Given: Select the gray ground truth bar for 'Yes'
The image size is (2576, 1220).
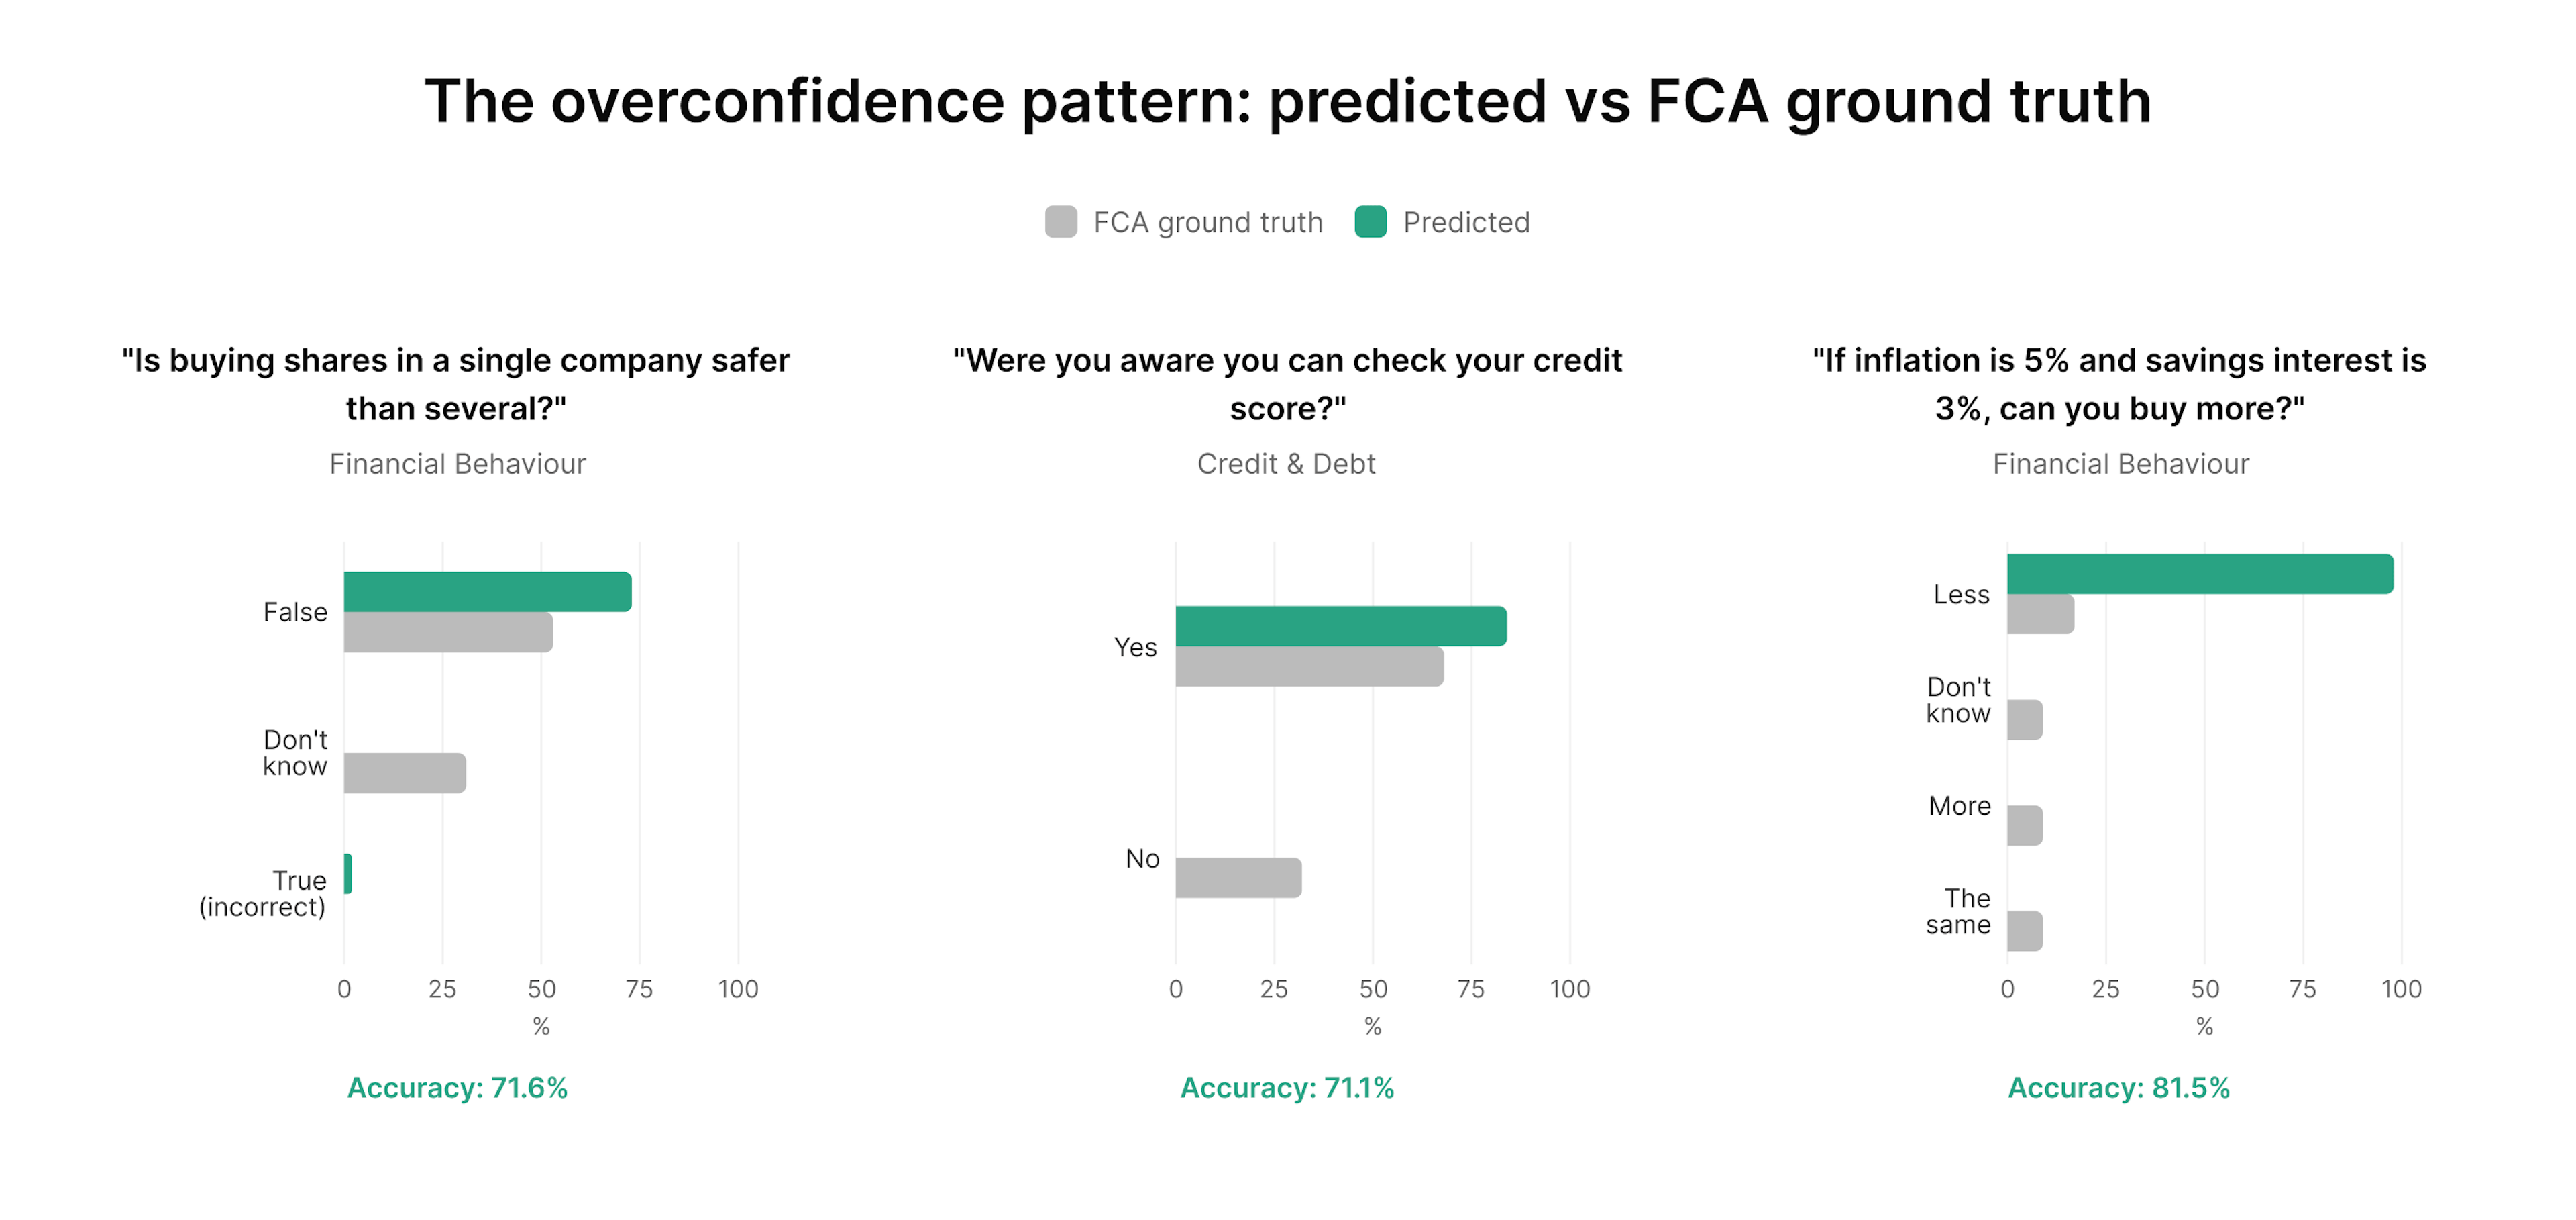Looking at the screenshot, I should (x=1309, y=667).
